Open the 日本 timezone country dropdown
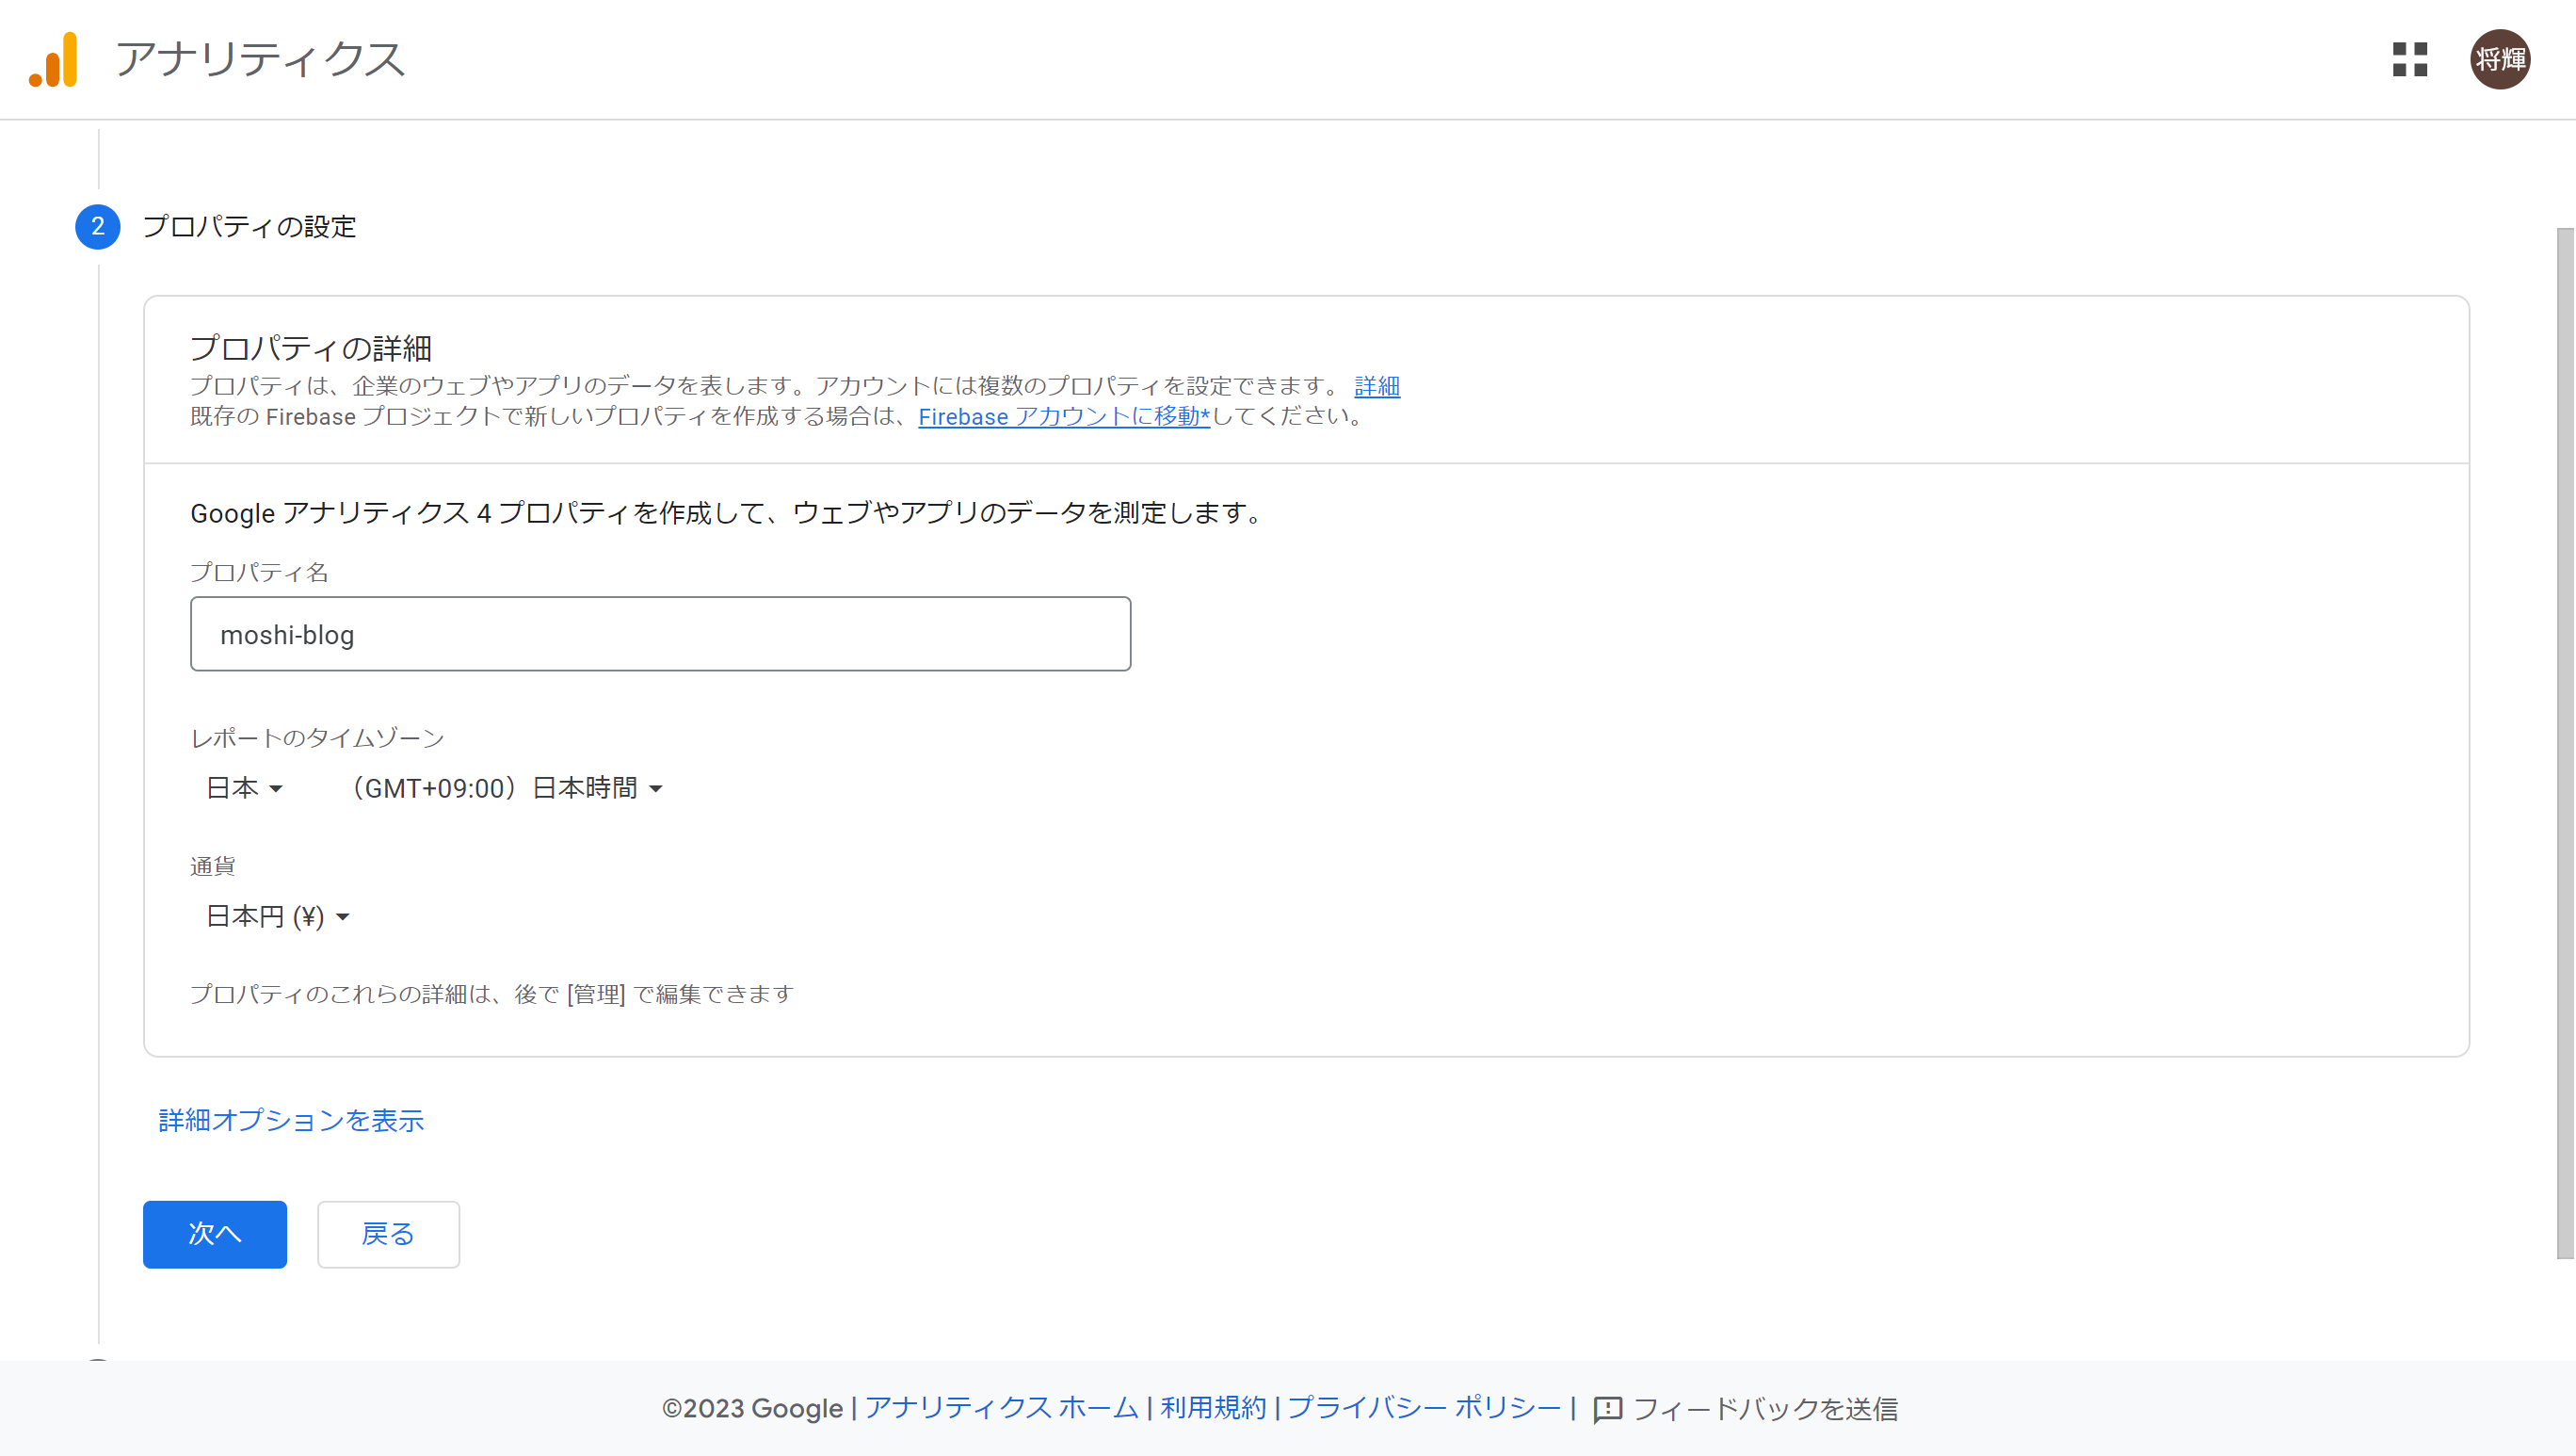Image resolution: width=2576 pixels, height=1456 pixels. (x=243, y=787)
